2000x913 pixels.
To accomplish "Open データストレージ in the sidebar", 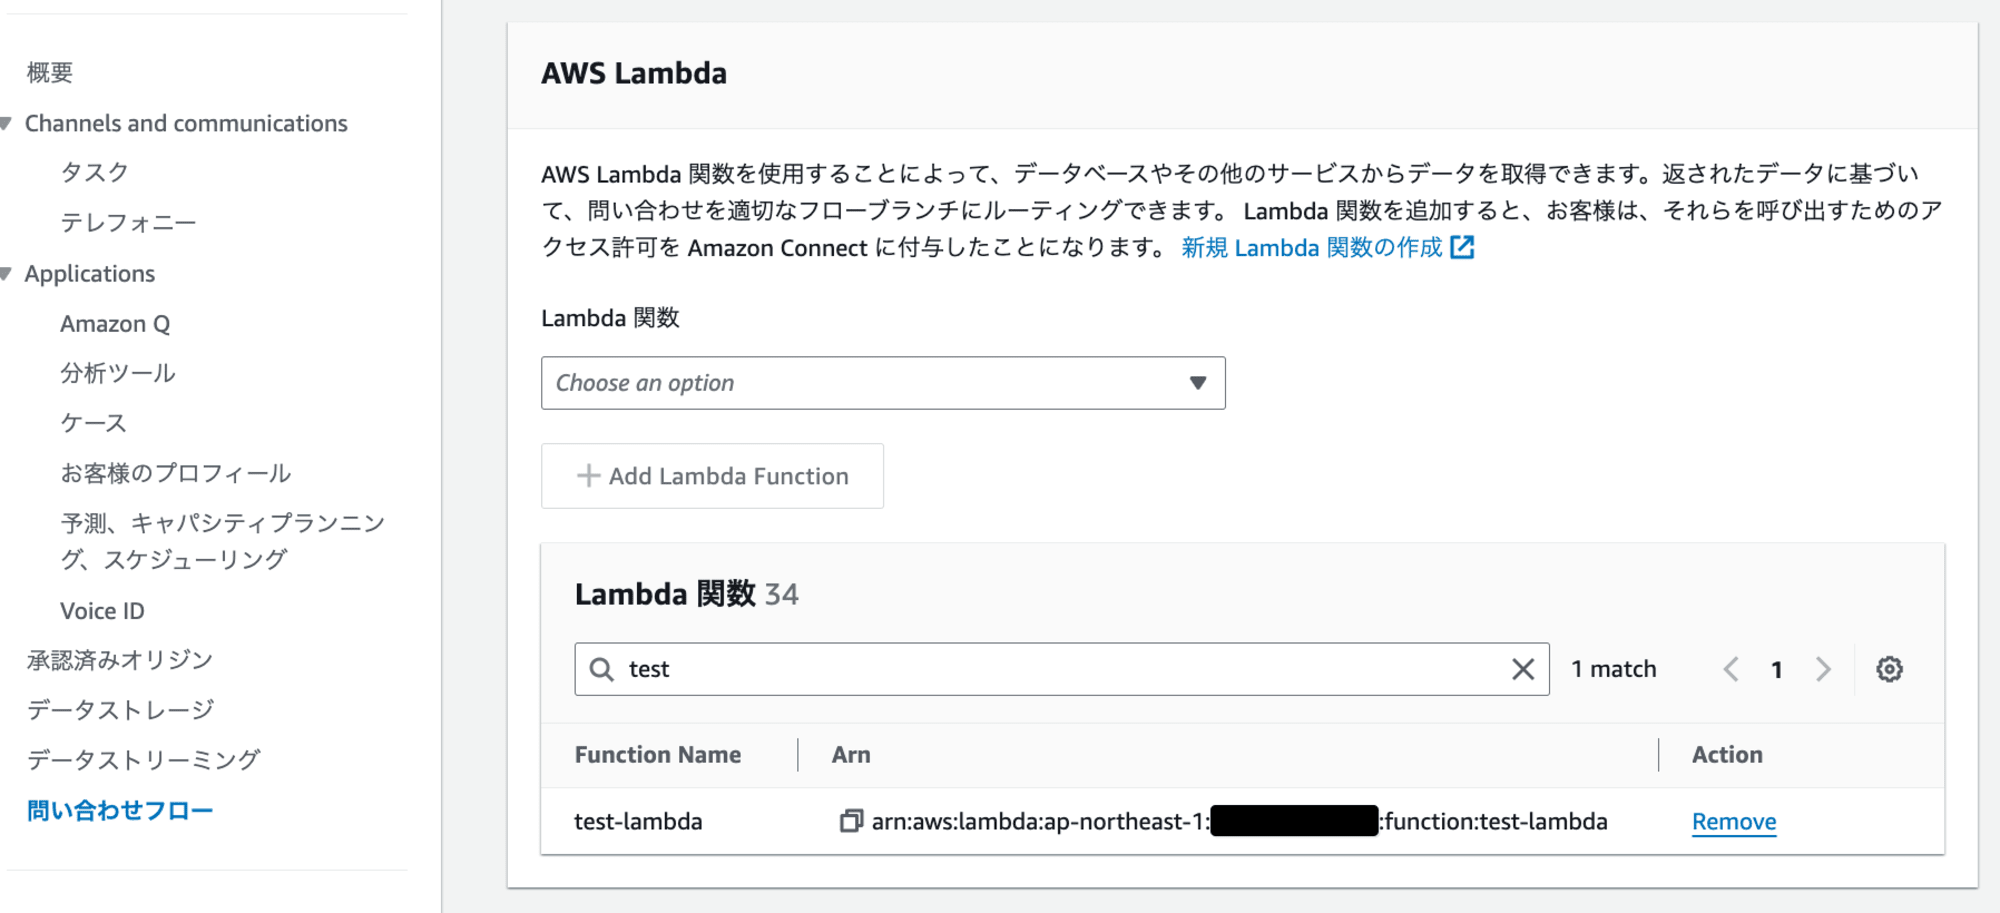I will click(121, 710).
